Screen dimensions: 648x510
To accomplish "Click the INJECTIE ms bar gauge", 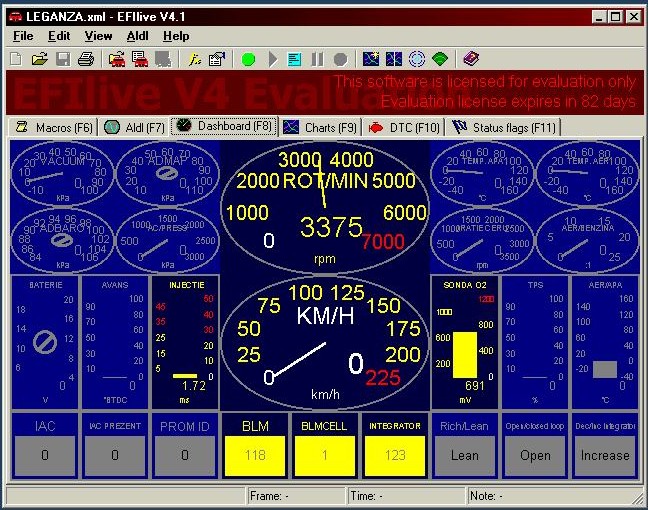I will tap(185, 342).
